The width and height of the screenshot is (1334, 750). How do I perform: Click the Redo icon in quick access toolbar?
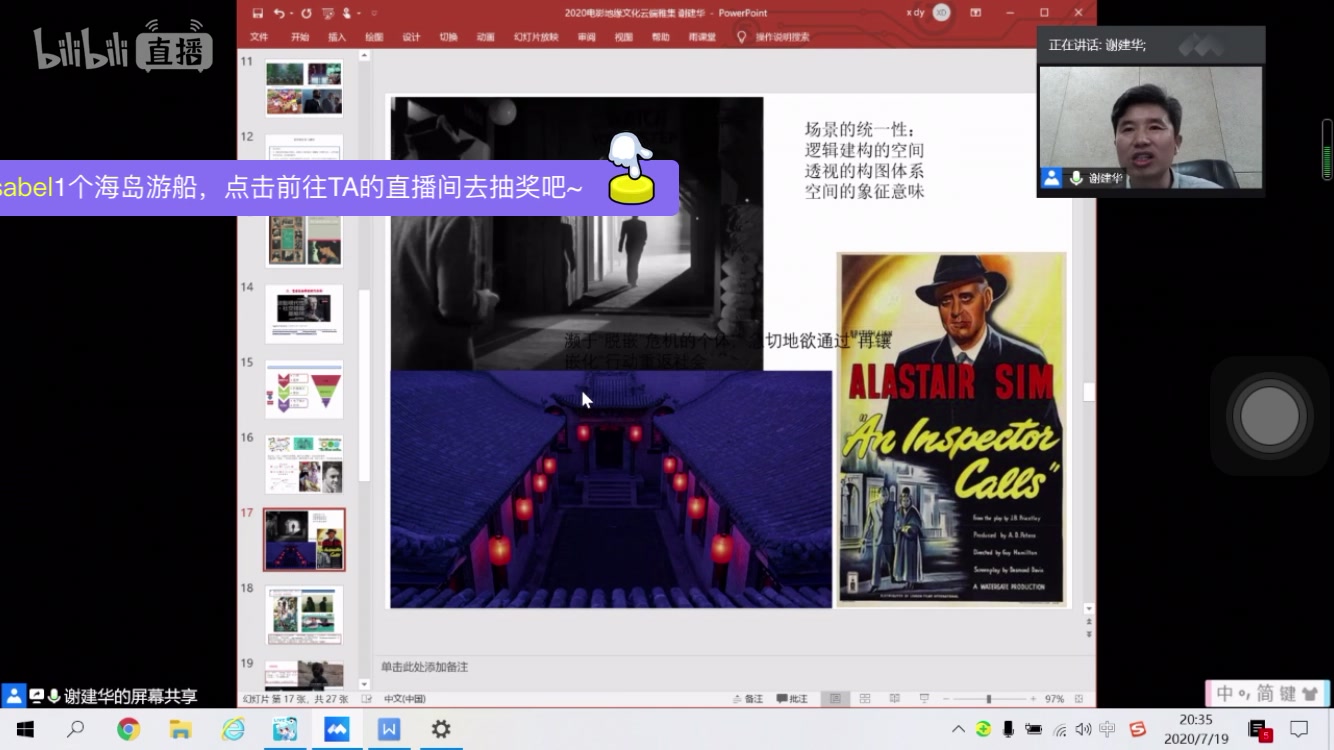click(305, 13)
